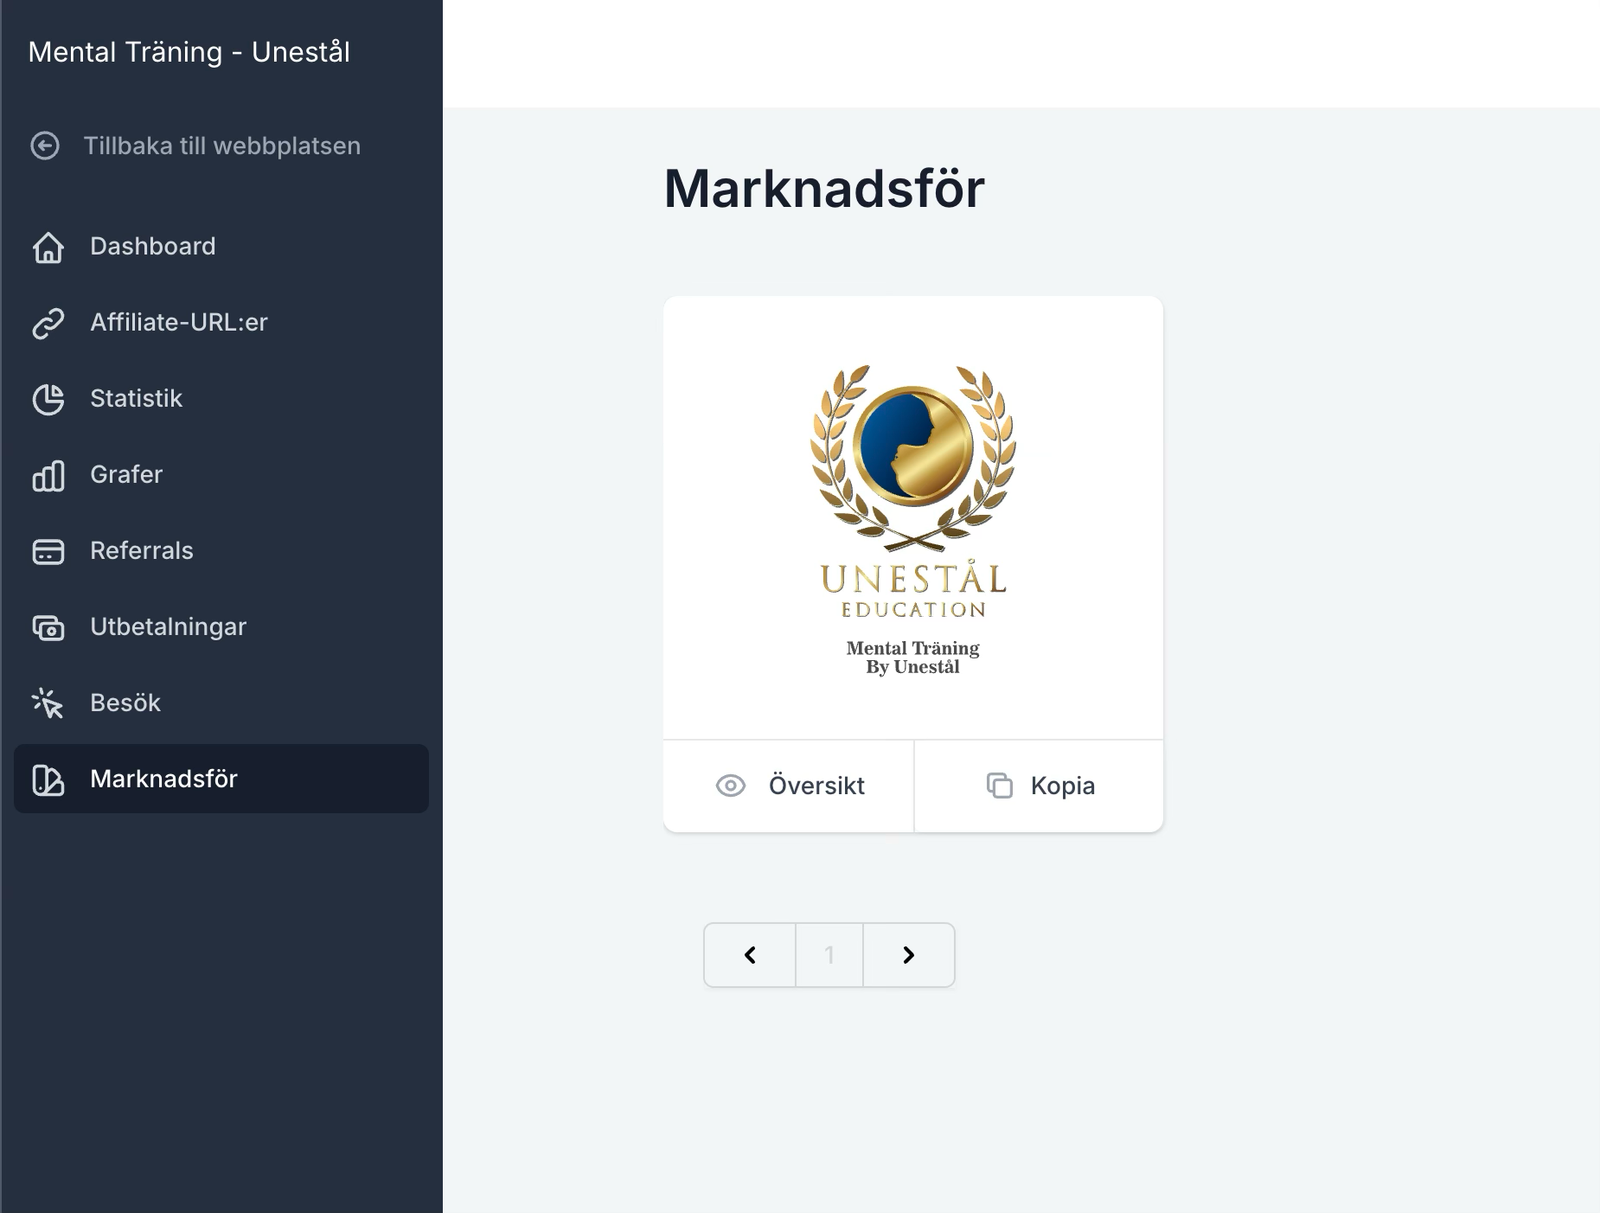
Task: Select page number 1 in the pagination
Action: [829, 955]
